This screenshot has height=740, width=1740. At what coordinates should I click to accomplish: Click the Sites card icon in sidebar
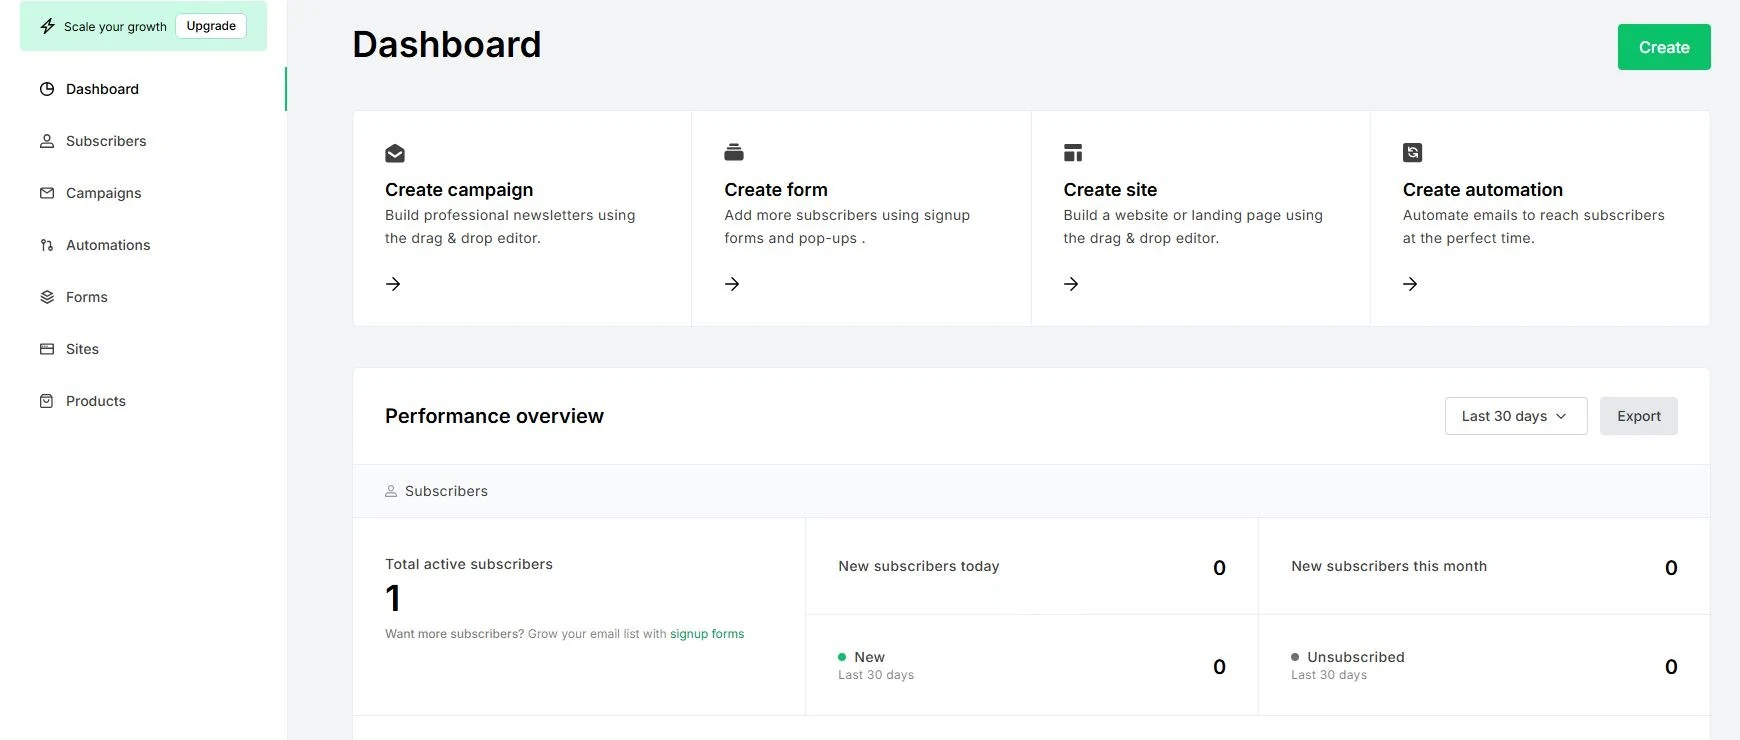coord(47,349)
